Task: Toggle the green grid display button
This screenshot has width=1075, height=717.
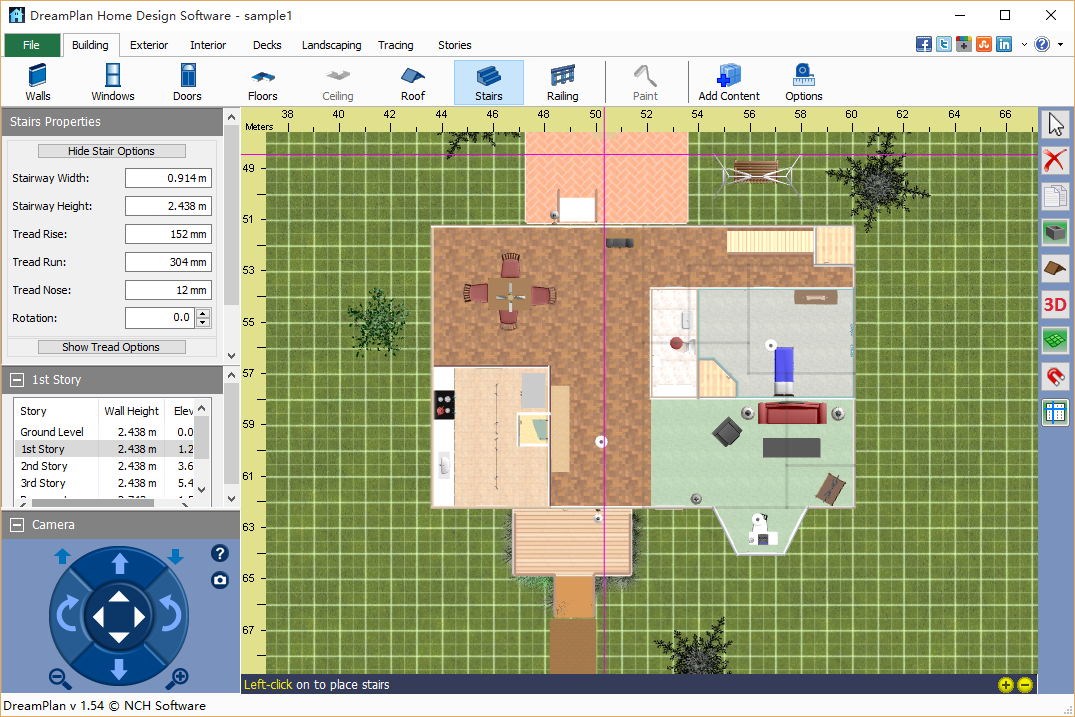Action: [1055, 340]
